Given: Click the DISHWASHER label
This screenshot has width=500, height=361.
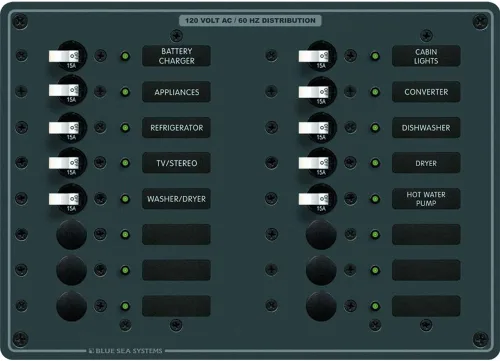Looking at the screenshot, I should [426, 128].
